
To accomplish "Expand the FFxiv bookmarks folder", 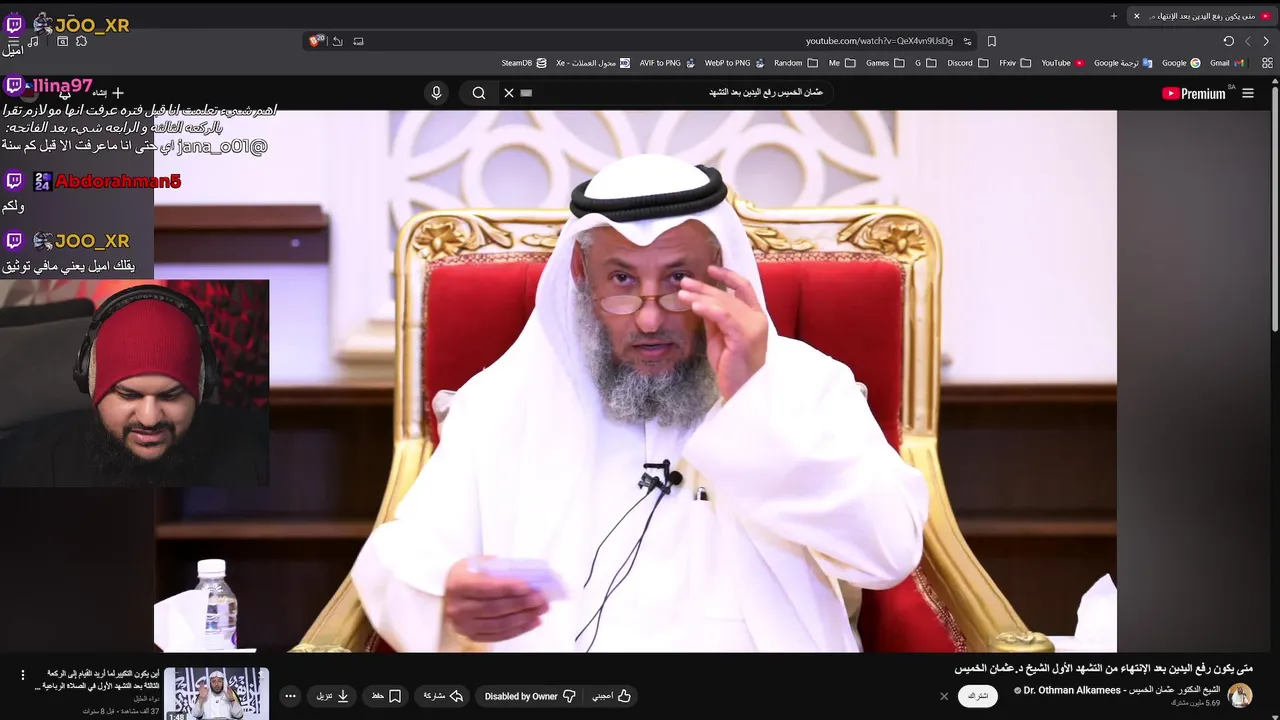I will click(x=1015, y=63).
